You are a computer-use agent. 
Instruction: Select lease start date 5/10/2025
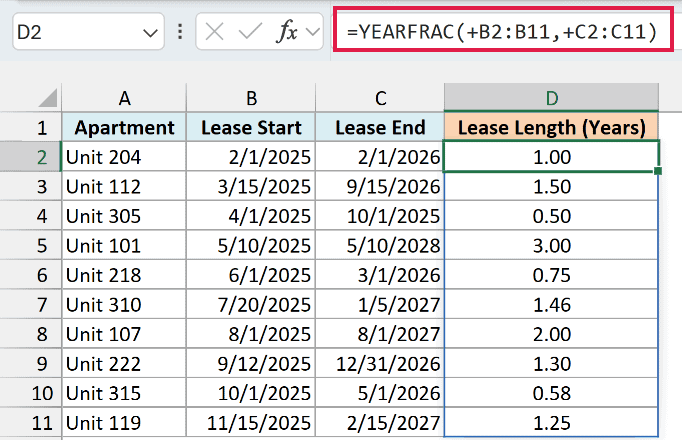tap(251, 245)
